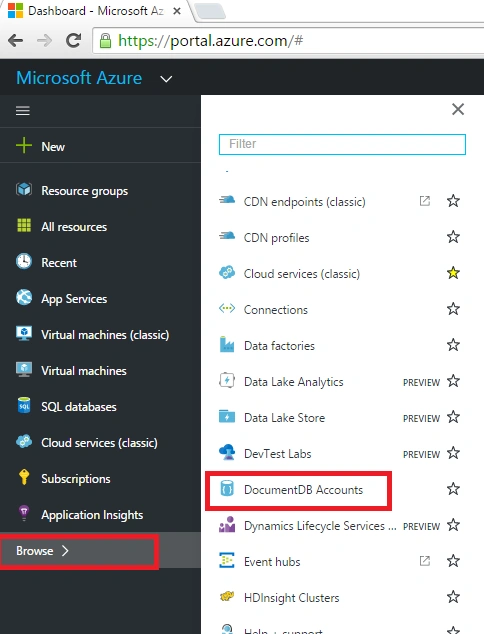Screen dimensions: 484x634
Task: Unfavorite Cloud services (classic) yellow star
Action: [x=453, y=273]
